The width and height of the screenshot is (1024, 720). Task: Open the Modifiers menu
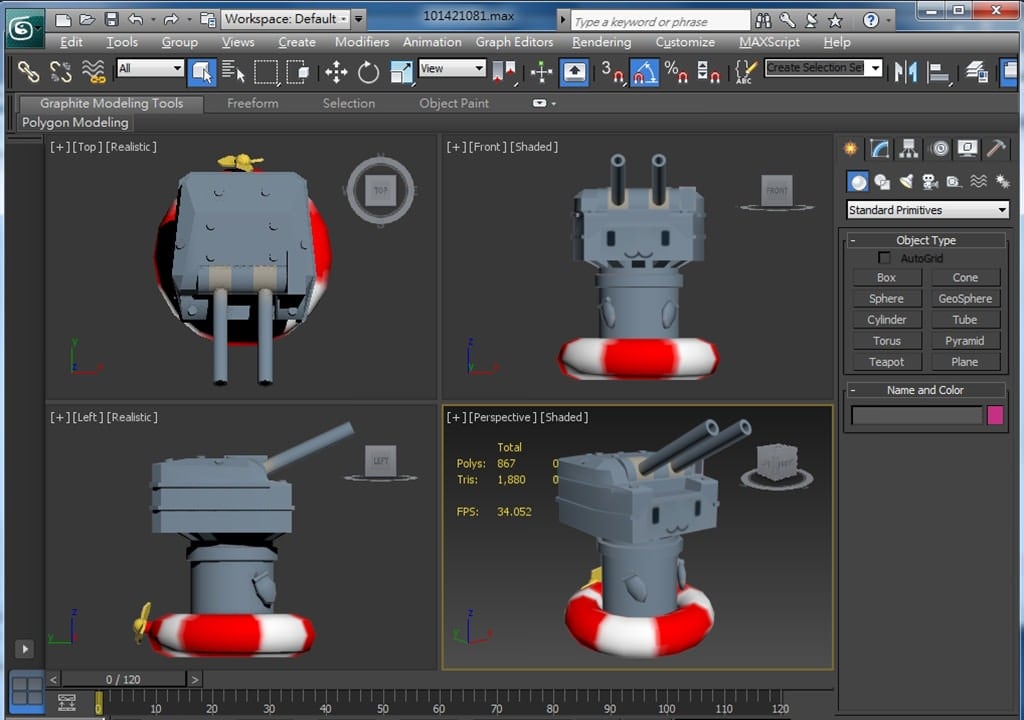pos(362,42)
